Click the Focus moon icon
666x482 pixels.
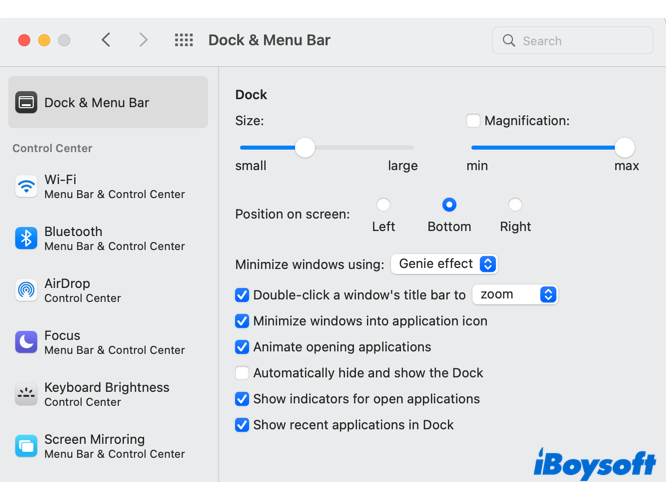(26, 342)
